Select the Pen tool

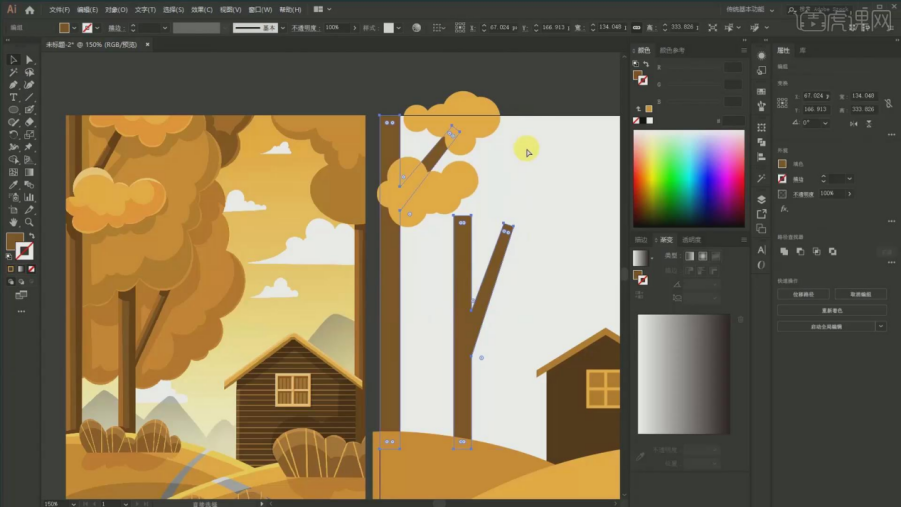(13, 85)
